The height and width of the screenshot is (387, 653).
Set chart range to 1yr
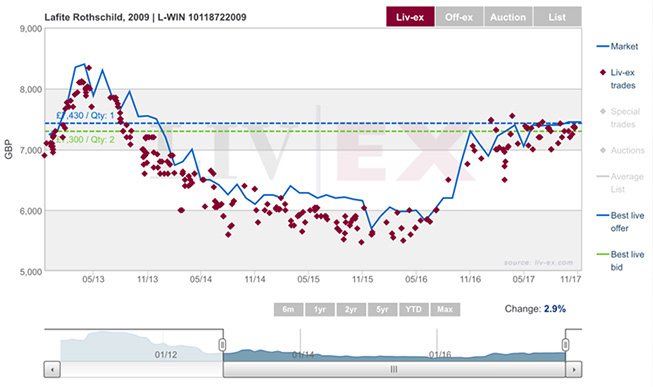click(x=319, y=309)
